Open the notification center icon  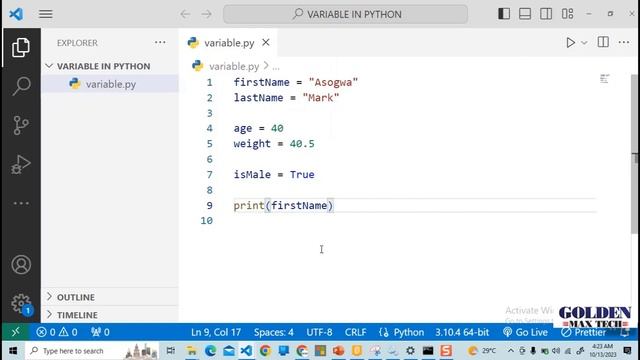pyautogui.click(x=627, y=351)
